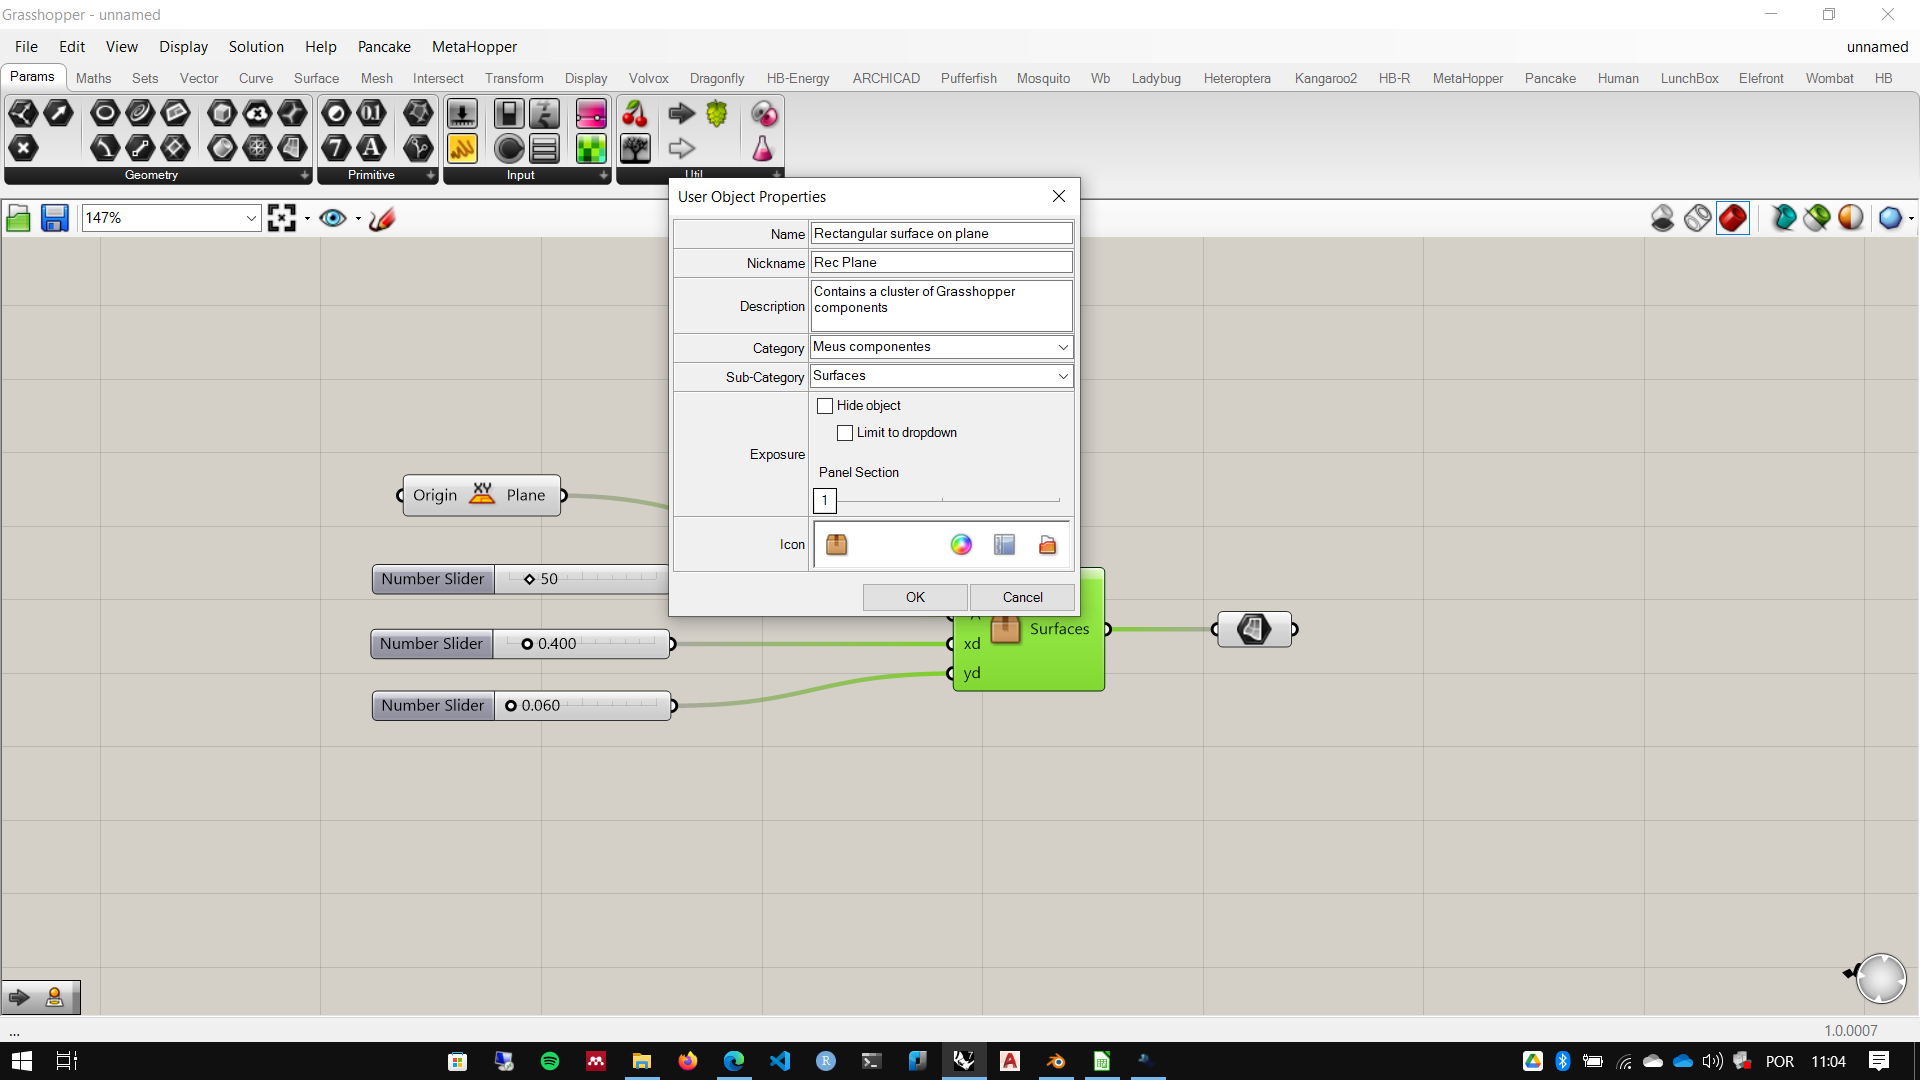Select the Number '0.1' primitive icon

372,114
